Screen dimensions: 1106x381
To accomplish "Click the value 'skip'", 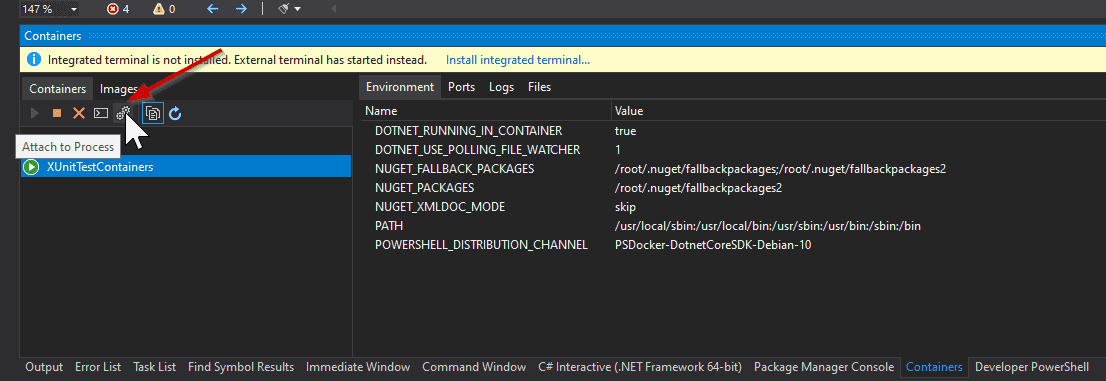I will 626,207.
